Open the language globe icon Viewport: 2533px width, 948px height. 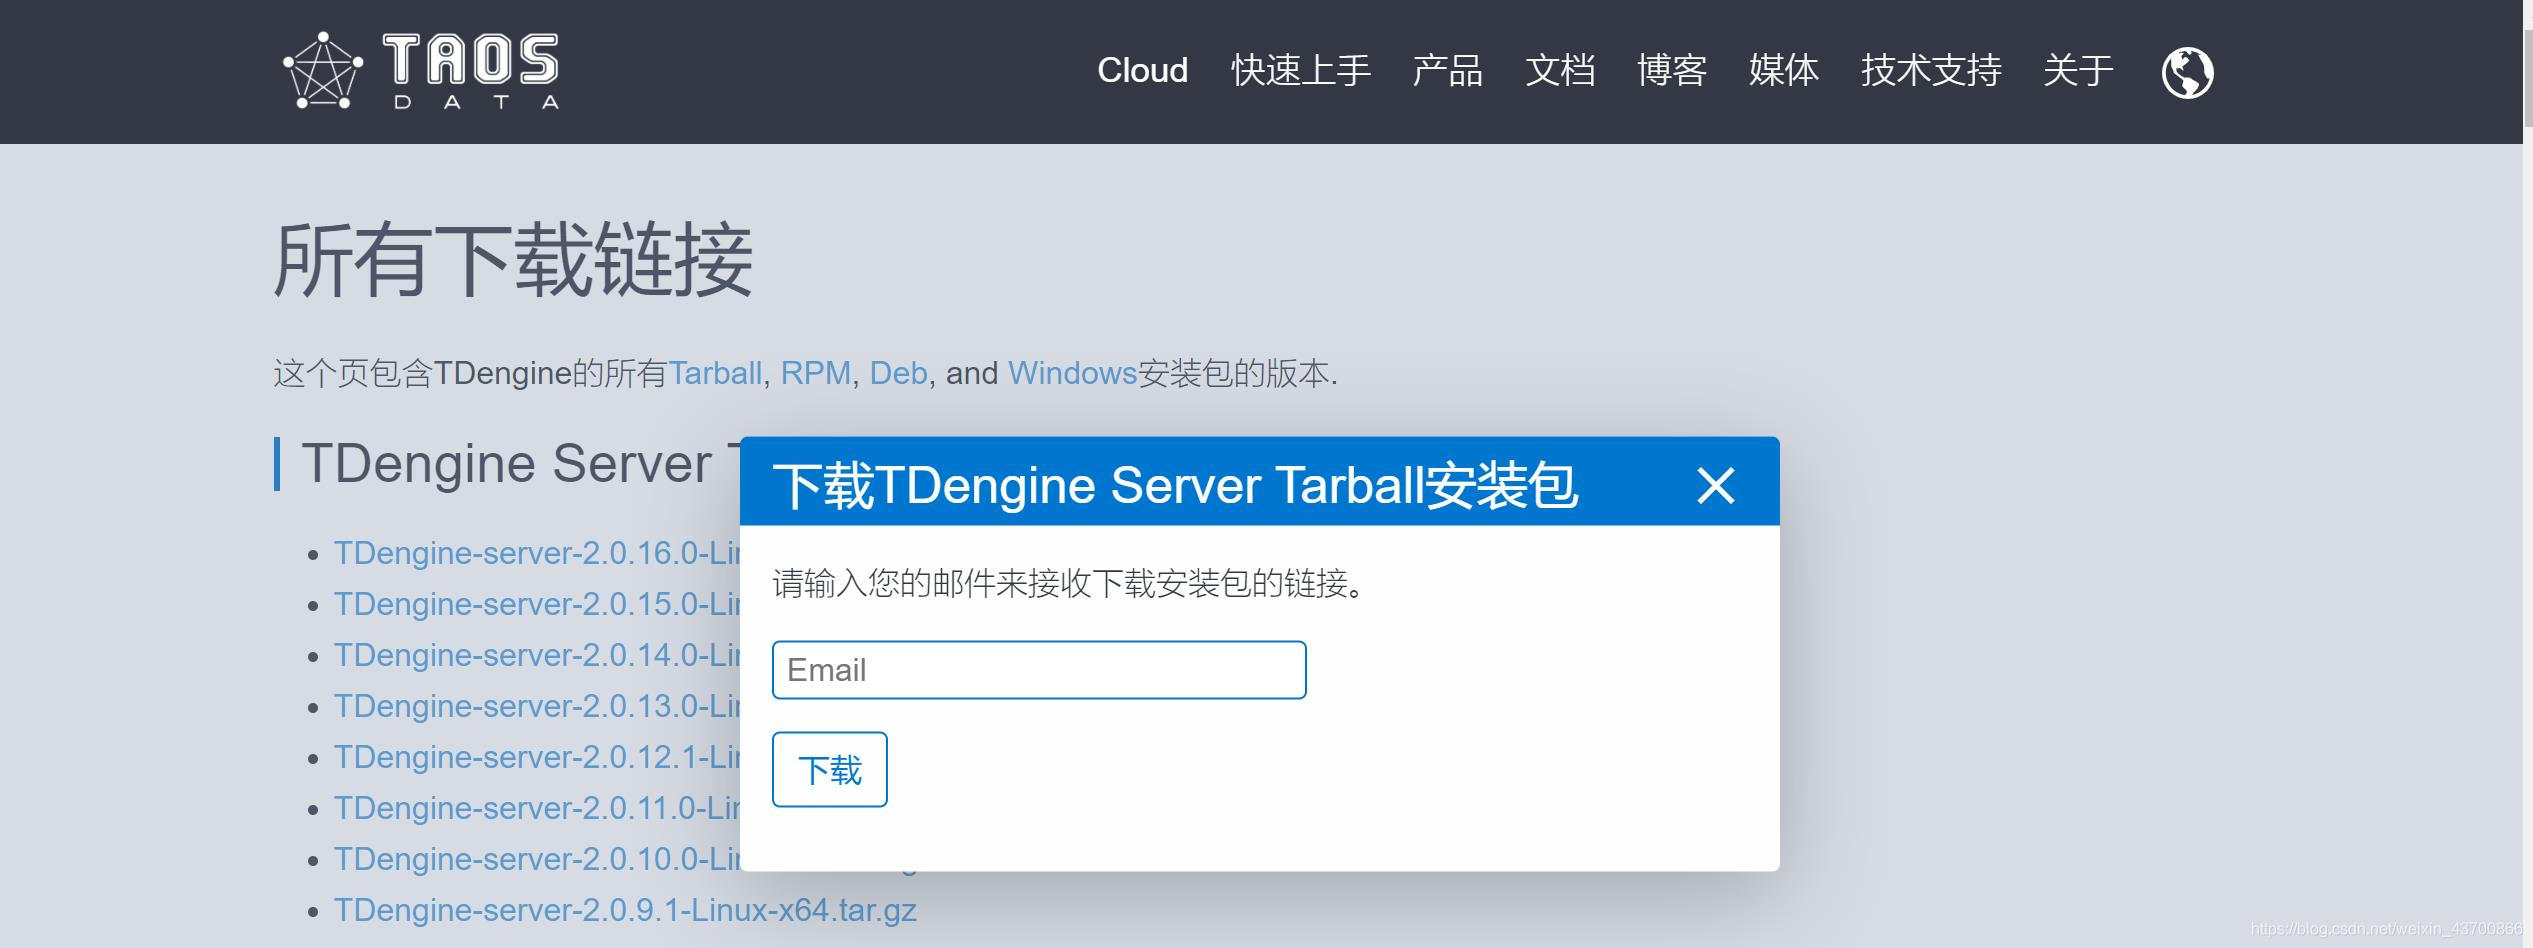click(2187, 72)
